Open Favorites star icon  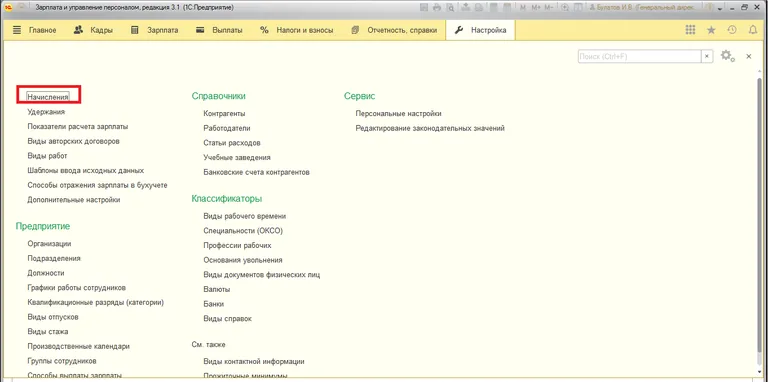click(x=711, y=30)
